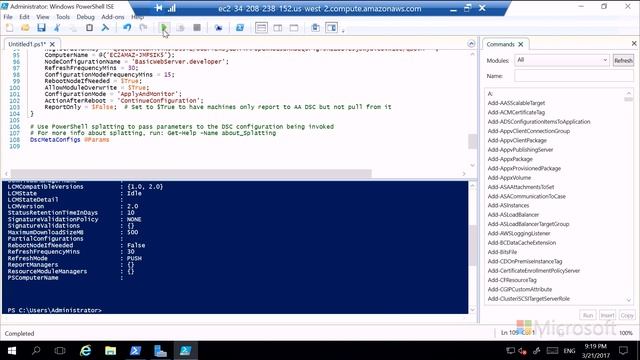Viewport: 640px width, 360px height.
Task: Click the Run button in the Commands pane
Action: (588, 316)
